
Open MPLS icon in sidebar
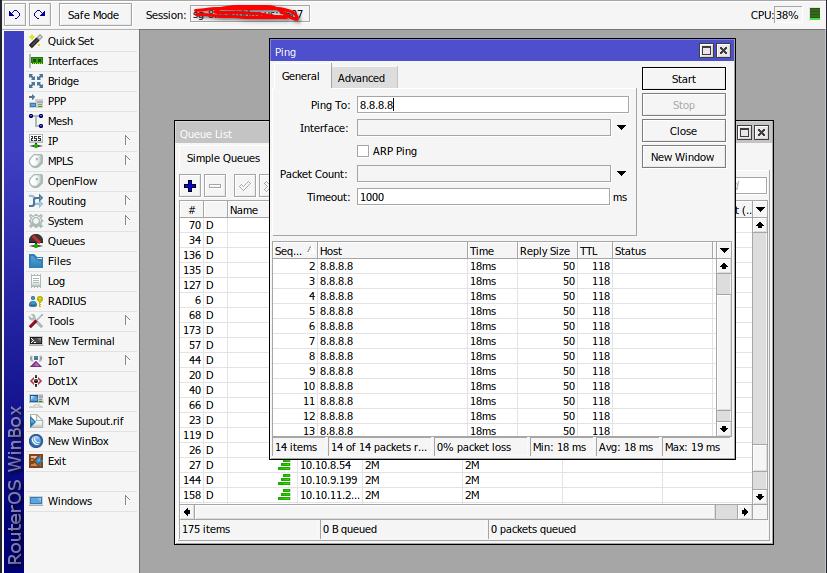[36, 161]
